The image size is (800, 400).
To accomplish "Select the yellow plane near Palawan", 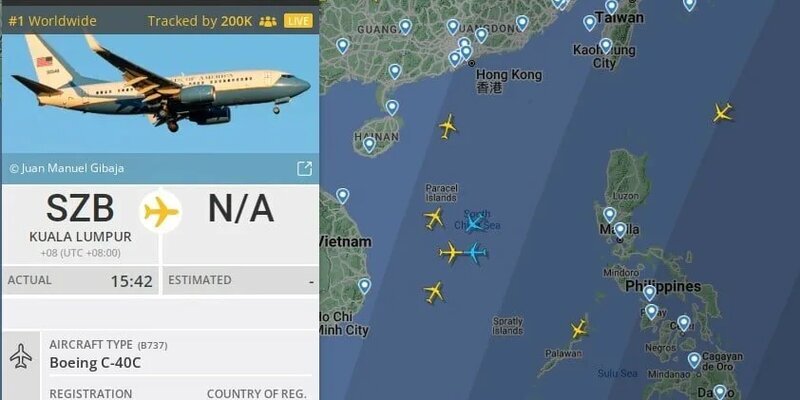I will pyautogui.click(x=579, y=329).
